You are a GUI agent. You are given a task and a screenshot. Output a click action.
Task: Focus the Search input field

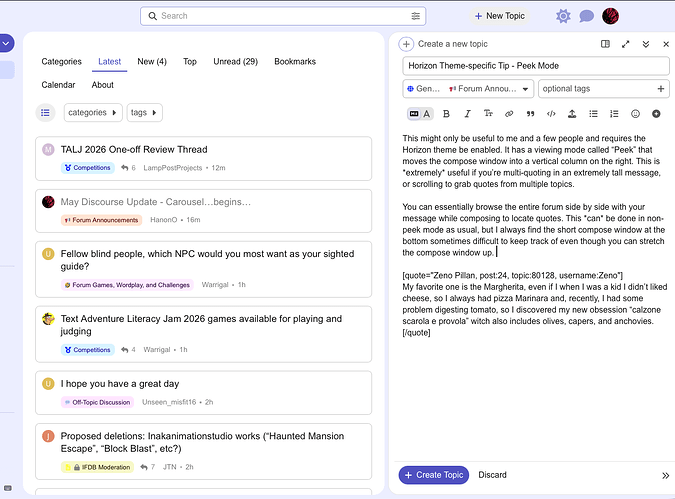click(283, 16)
